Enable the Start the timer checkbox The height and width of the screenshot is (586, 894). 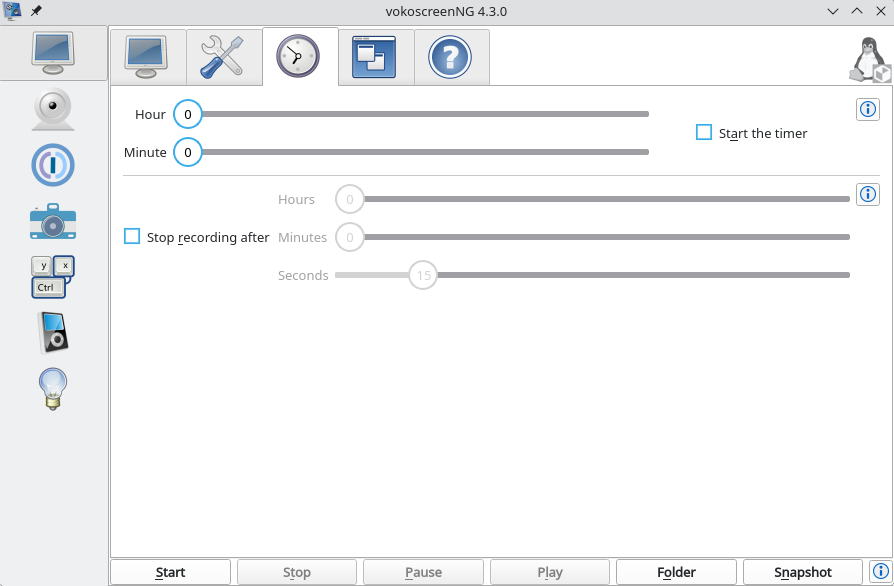(x=703, y=132)
